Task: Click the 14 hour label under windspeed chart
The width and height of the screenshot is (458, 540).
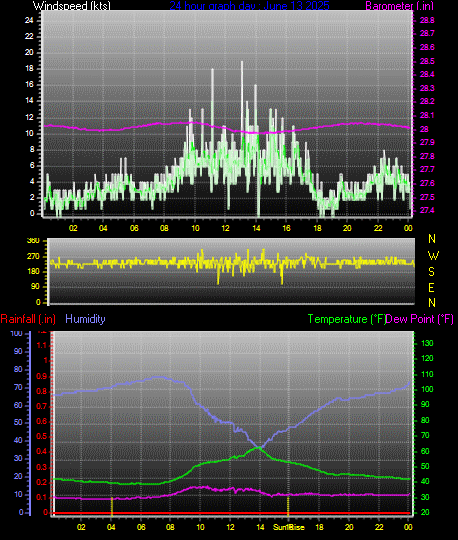Action: 256,228
